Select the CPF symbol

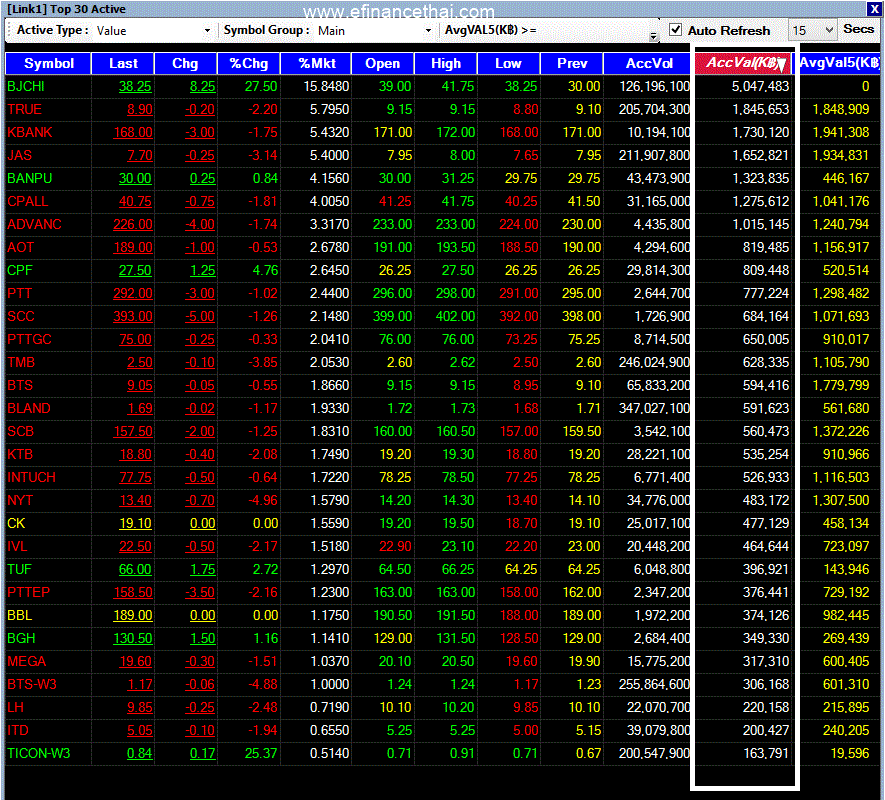(x=20, y=270)
